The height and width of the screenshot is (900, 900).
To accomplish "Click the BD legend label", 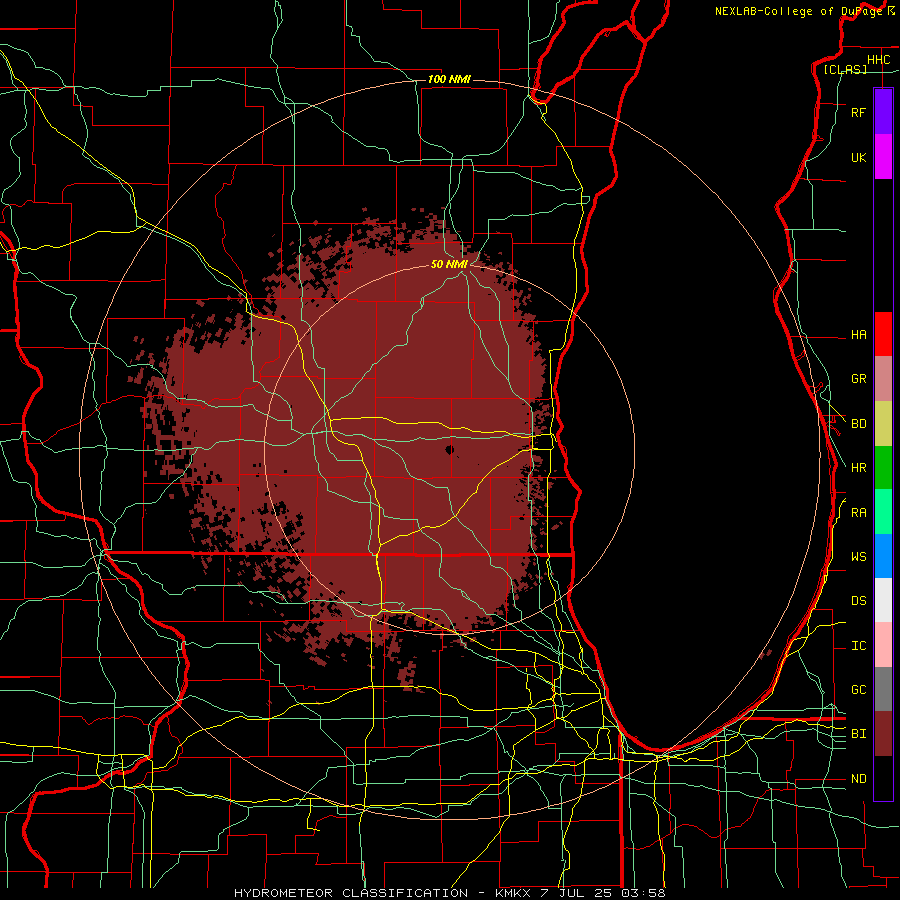I will 858,424.
